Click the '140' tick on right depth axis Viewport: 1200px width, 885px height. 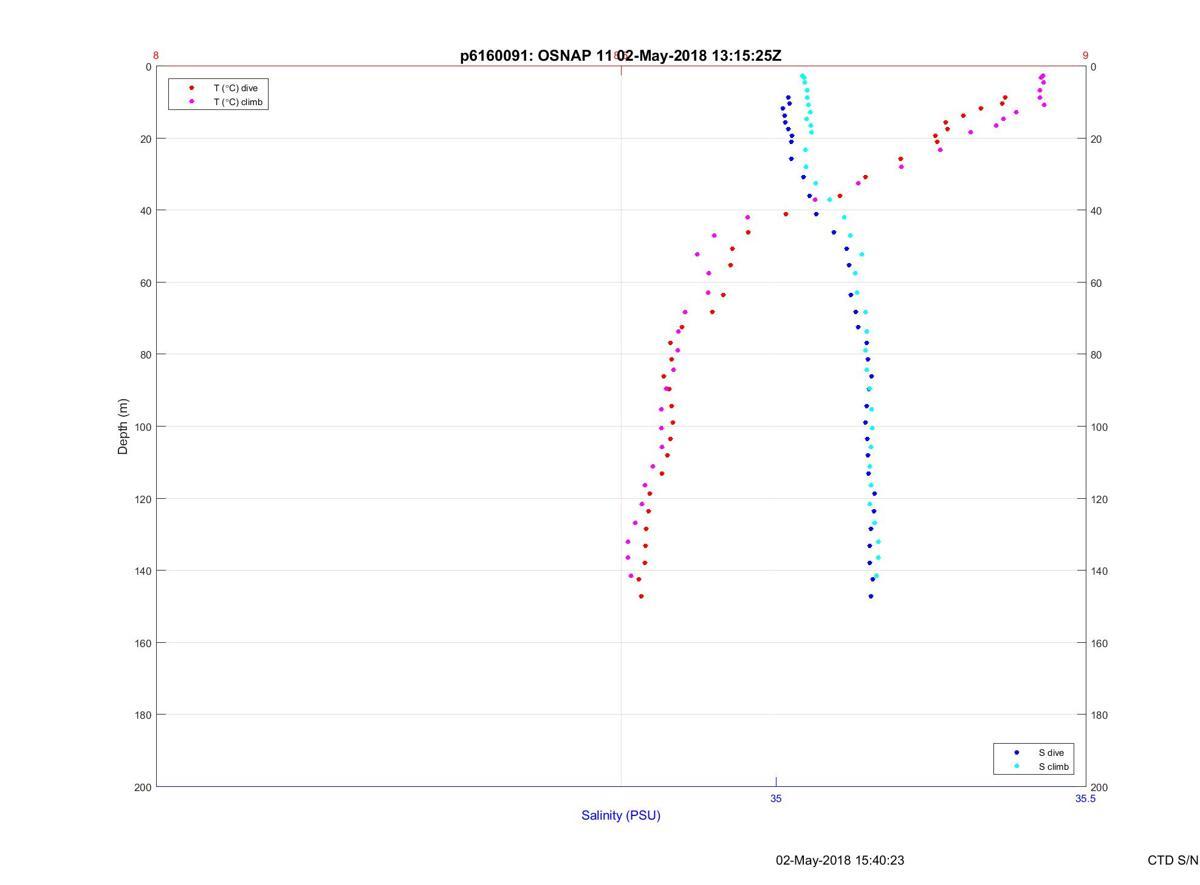tap(1100, 571)
